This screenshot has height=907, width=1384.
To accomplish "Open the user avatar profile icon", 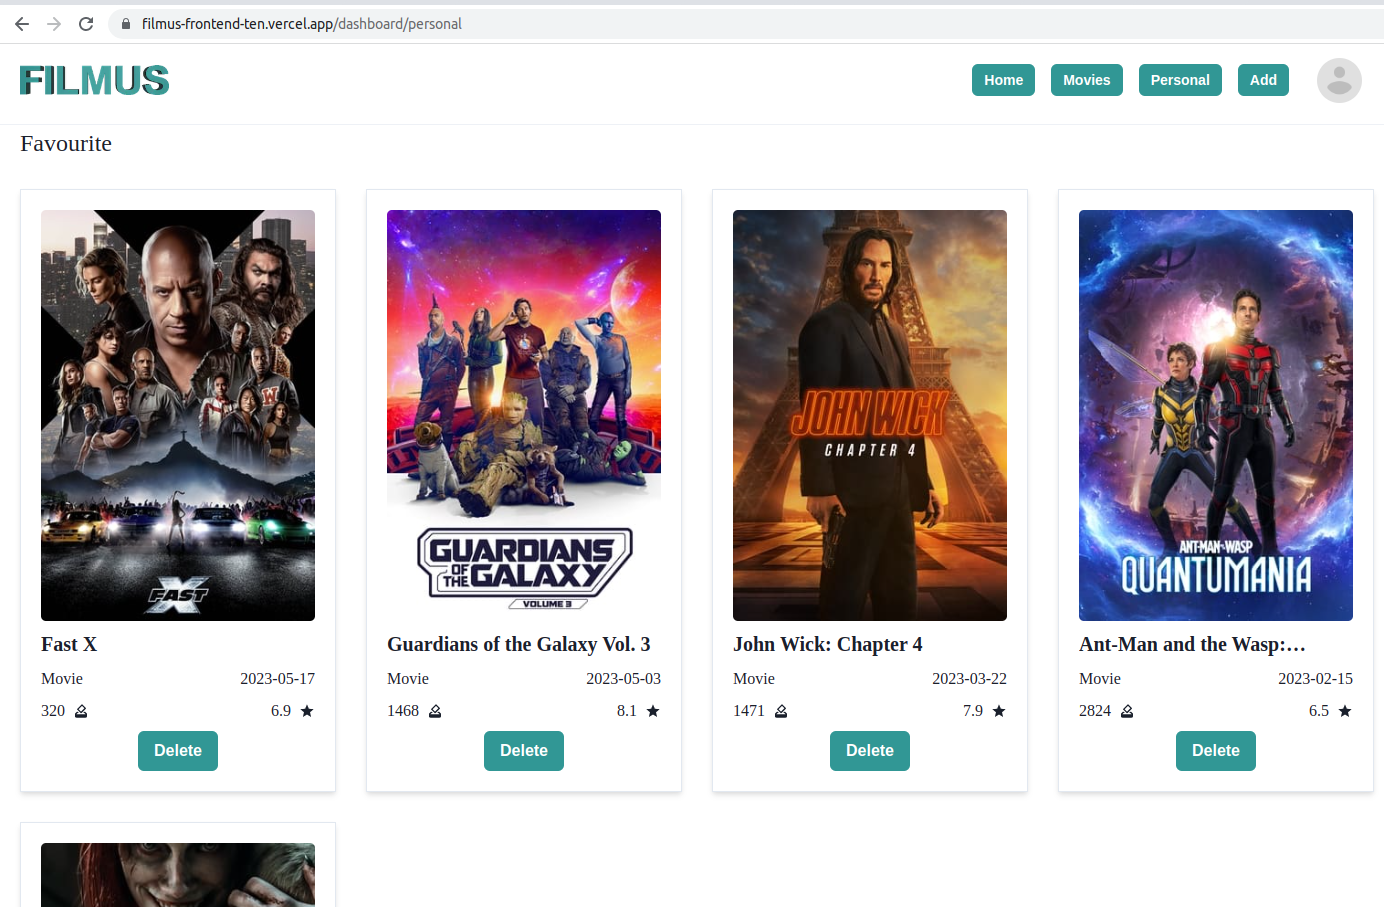I will coord(1339,80).
